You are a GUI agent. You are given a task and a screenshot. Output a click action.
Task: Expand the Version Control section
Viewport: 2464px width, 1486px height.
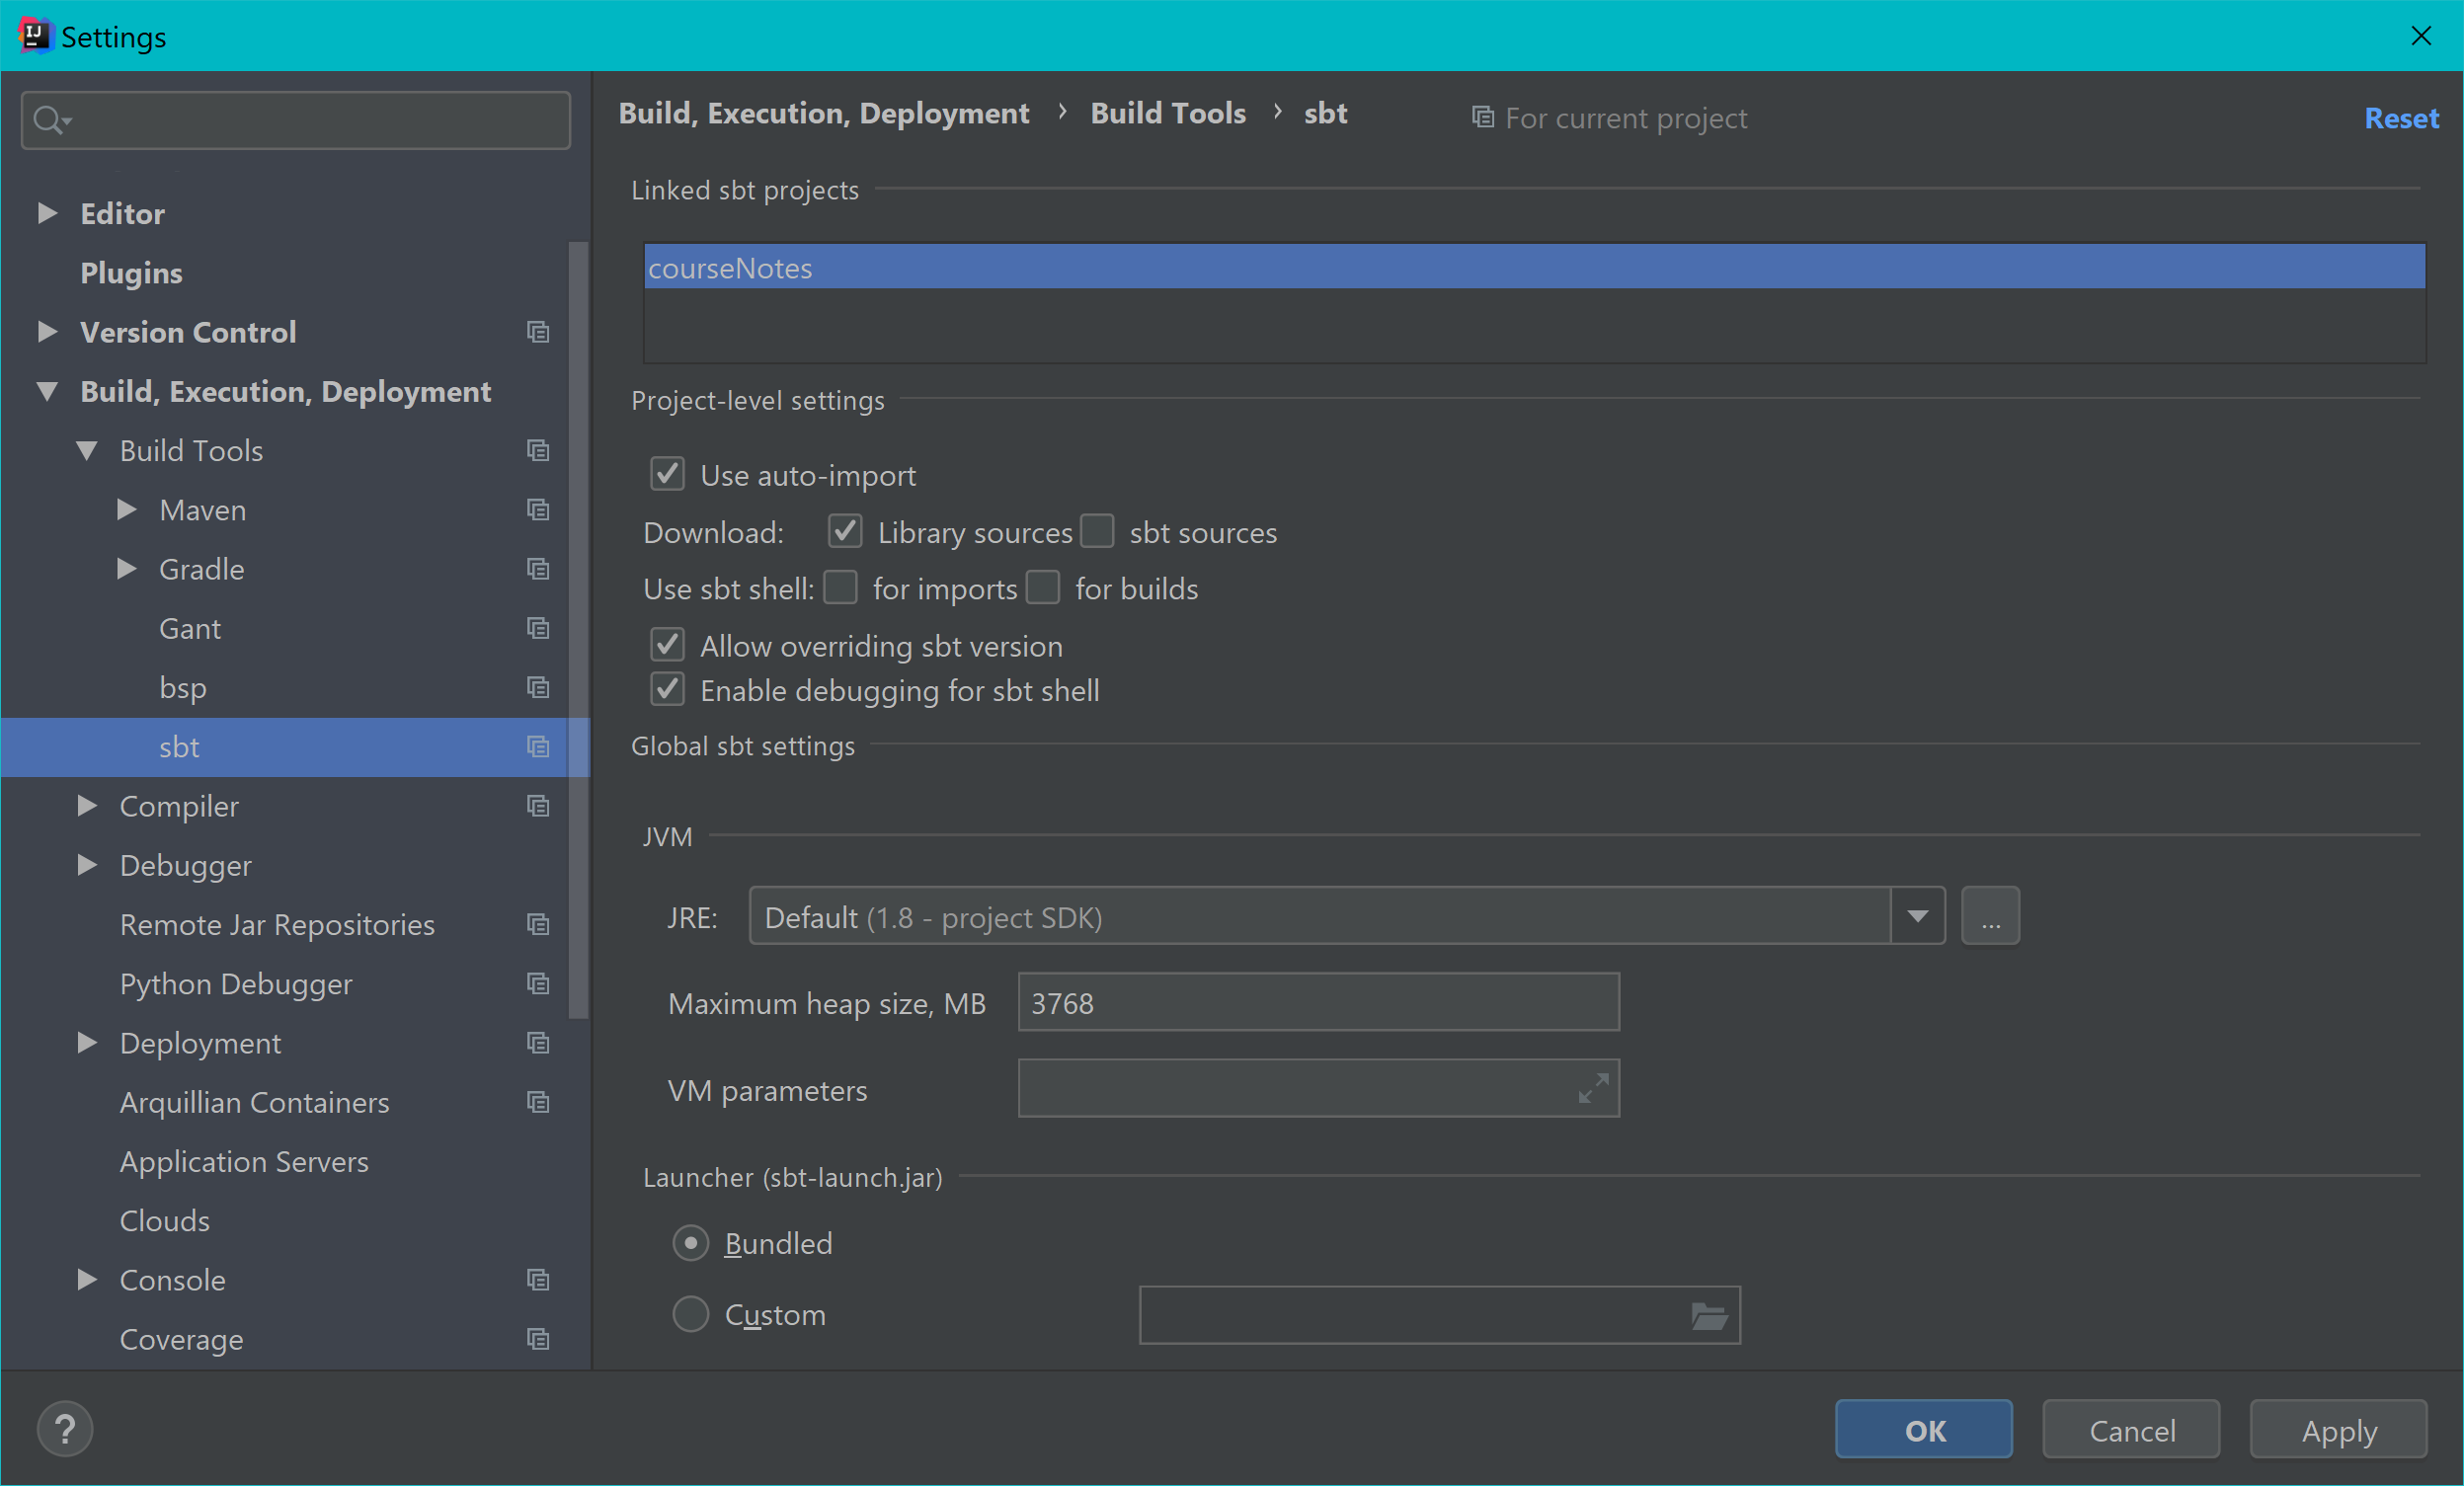click(46, 332)
